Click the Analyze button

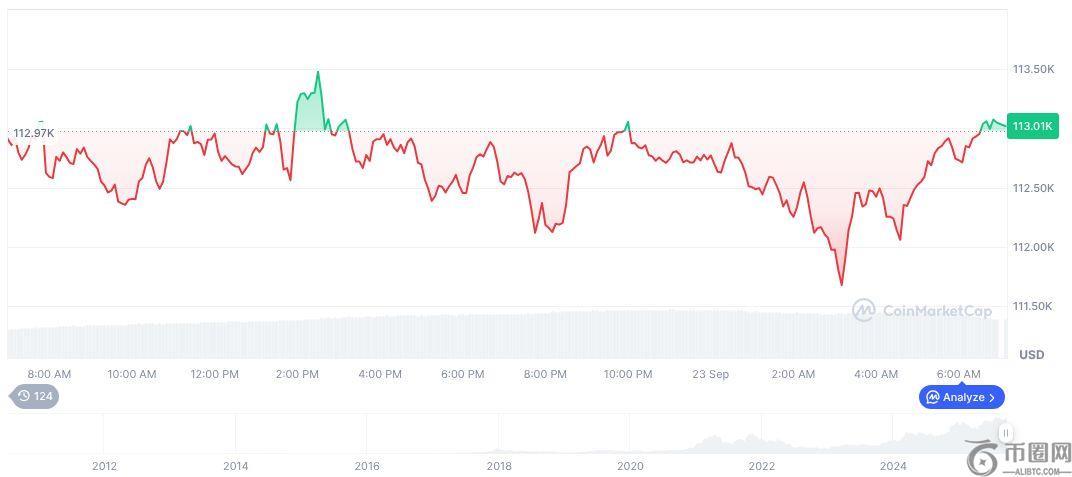point(961,397)
